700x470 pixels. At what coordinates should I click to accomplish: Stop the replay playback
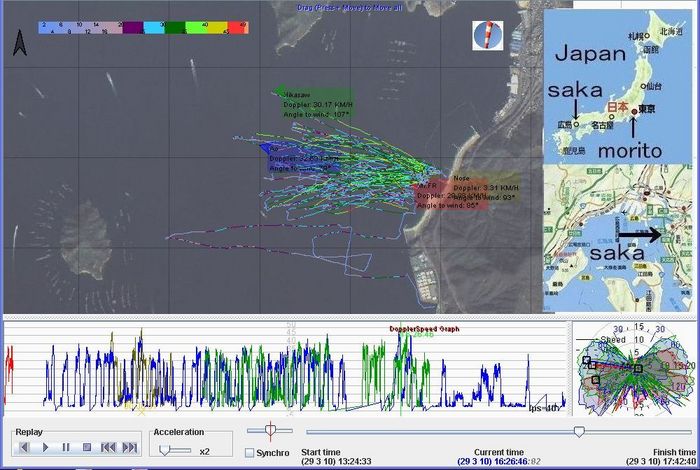pyautogui.click(x=87, y=447)
